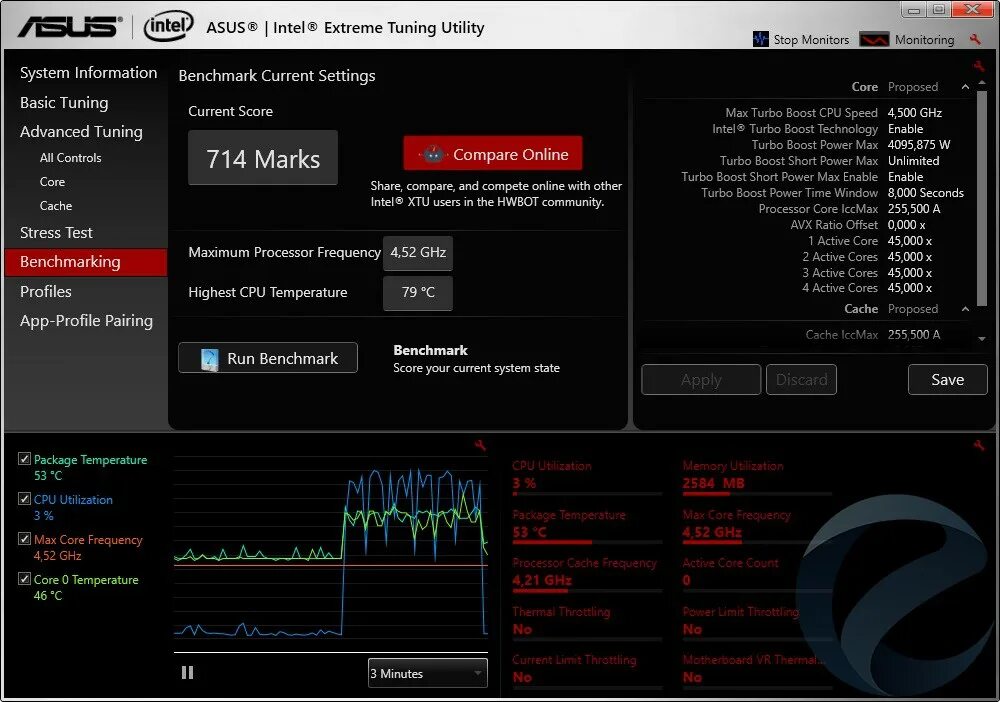Click the Processor Core IccMax 255,500 A value
1000x702 pixels.
[x=913, y=208]
